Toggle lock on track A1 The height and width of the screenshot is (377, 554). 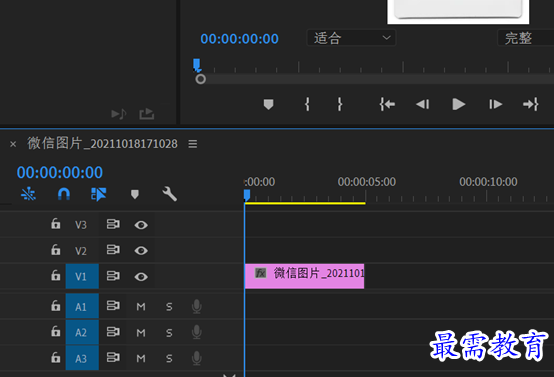tap(55, 305)
